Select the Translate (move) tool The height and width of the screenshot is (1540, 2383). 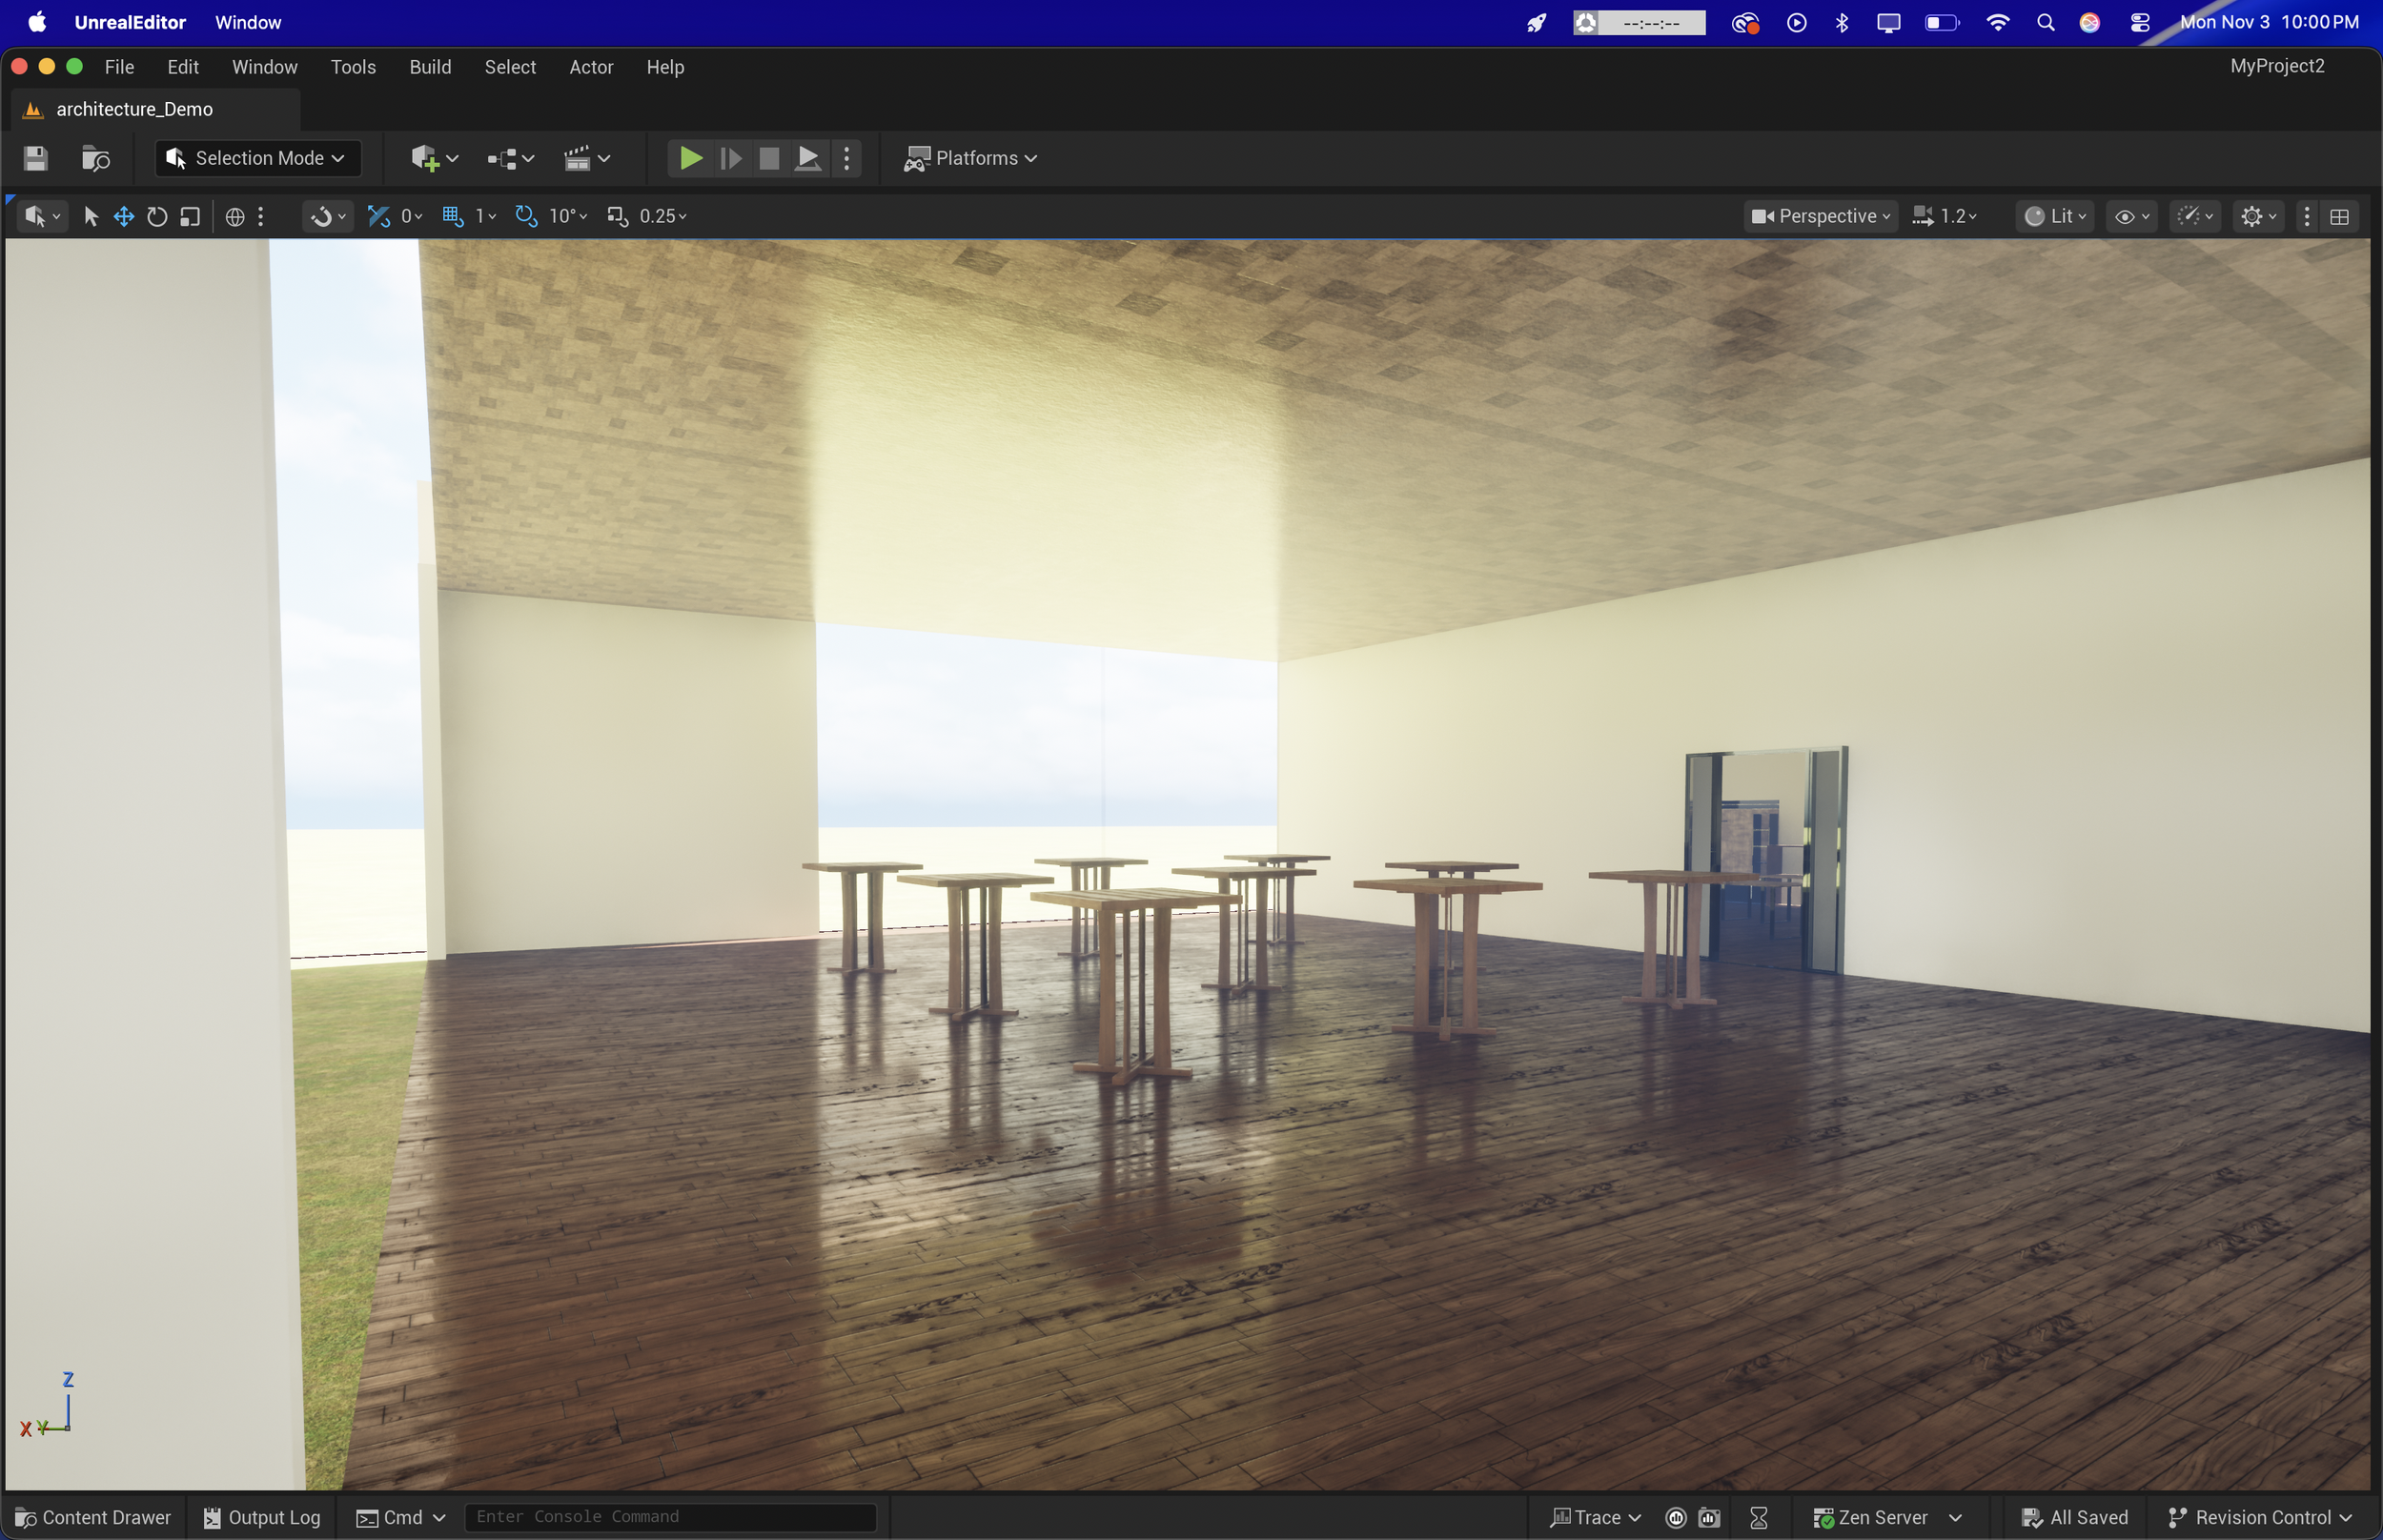pyautogui.click(x=124, y=216)
